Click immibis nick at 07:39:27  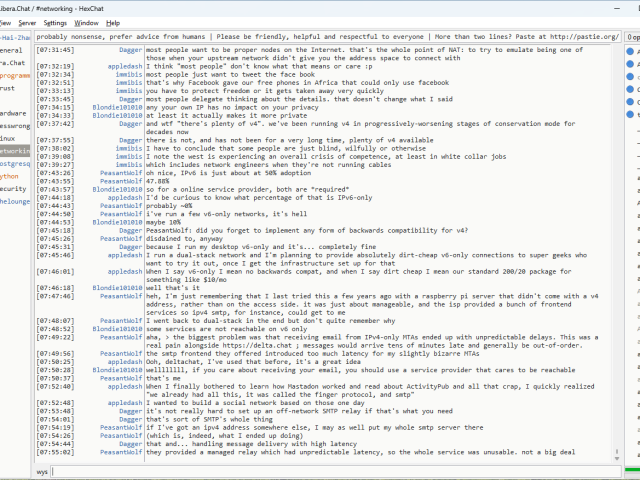click(x=129, y=165)
